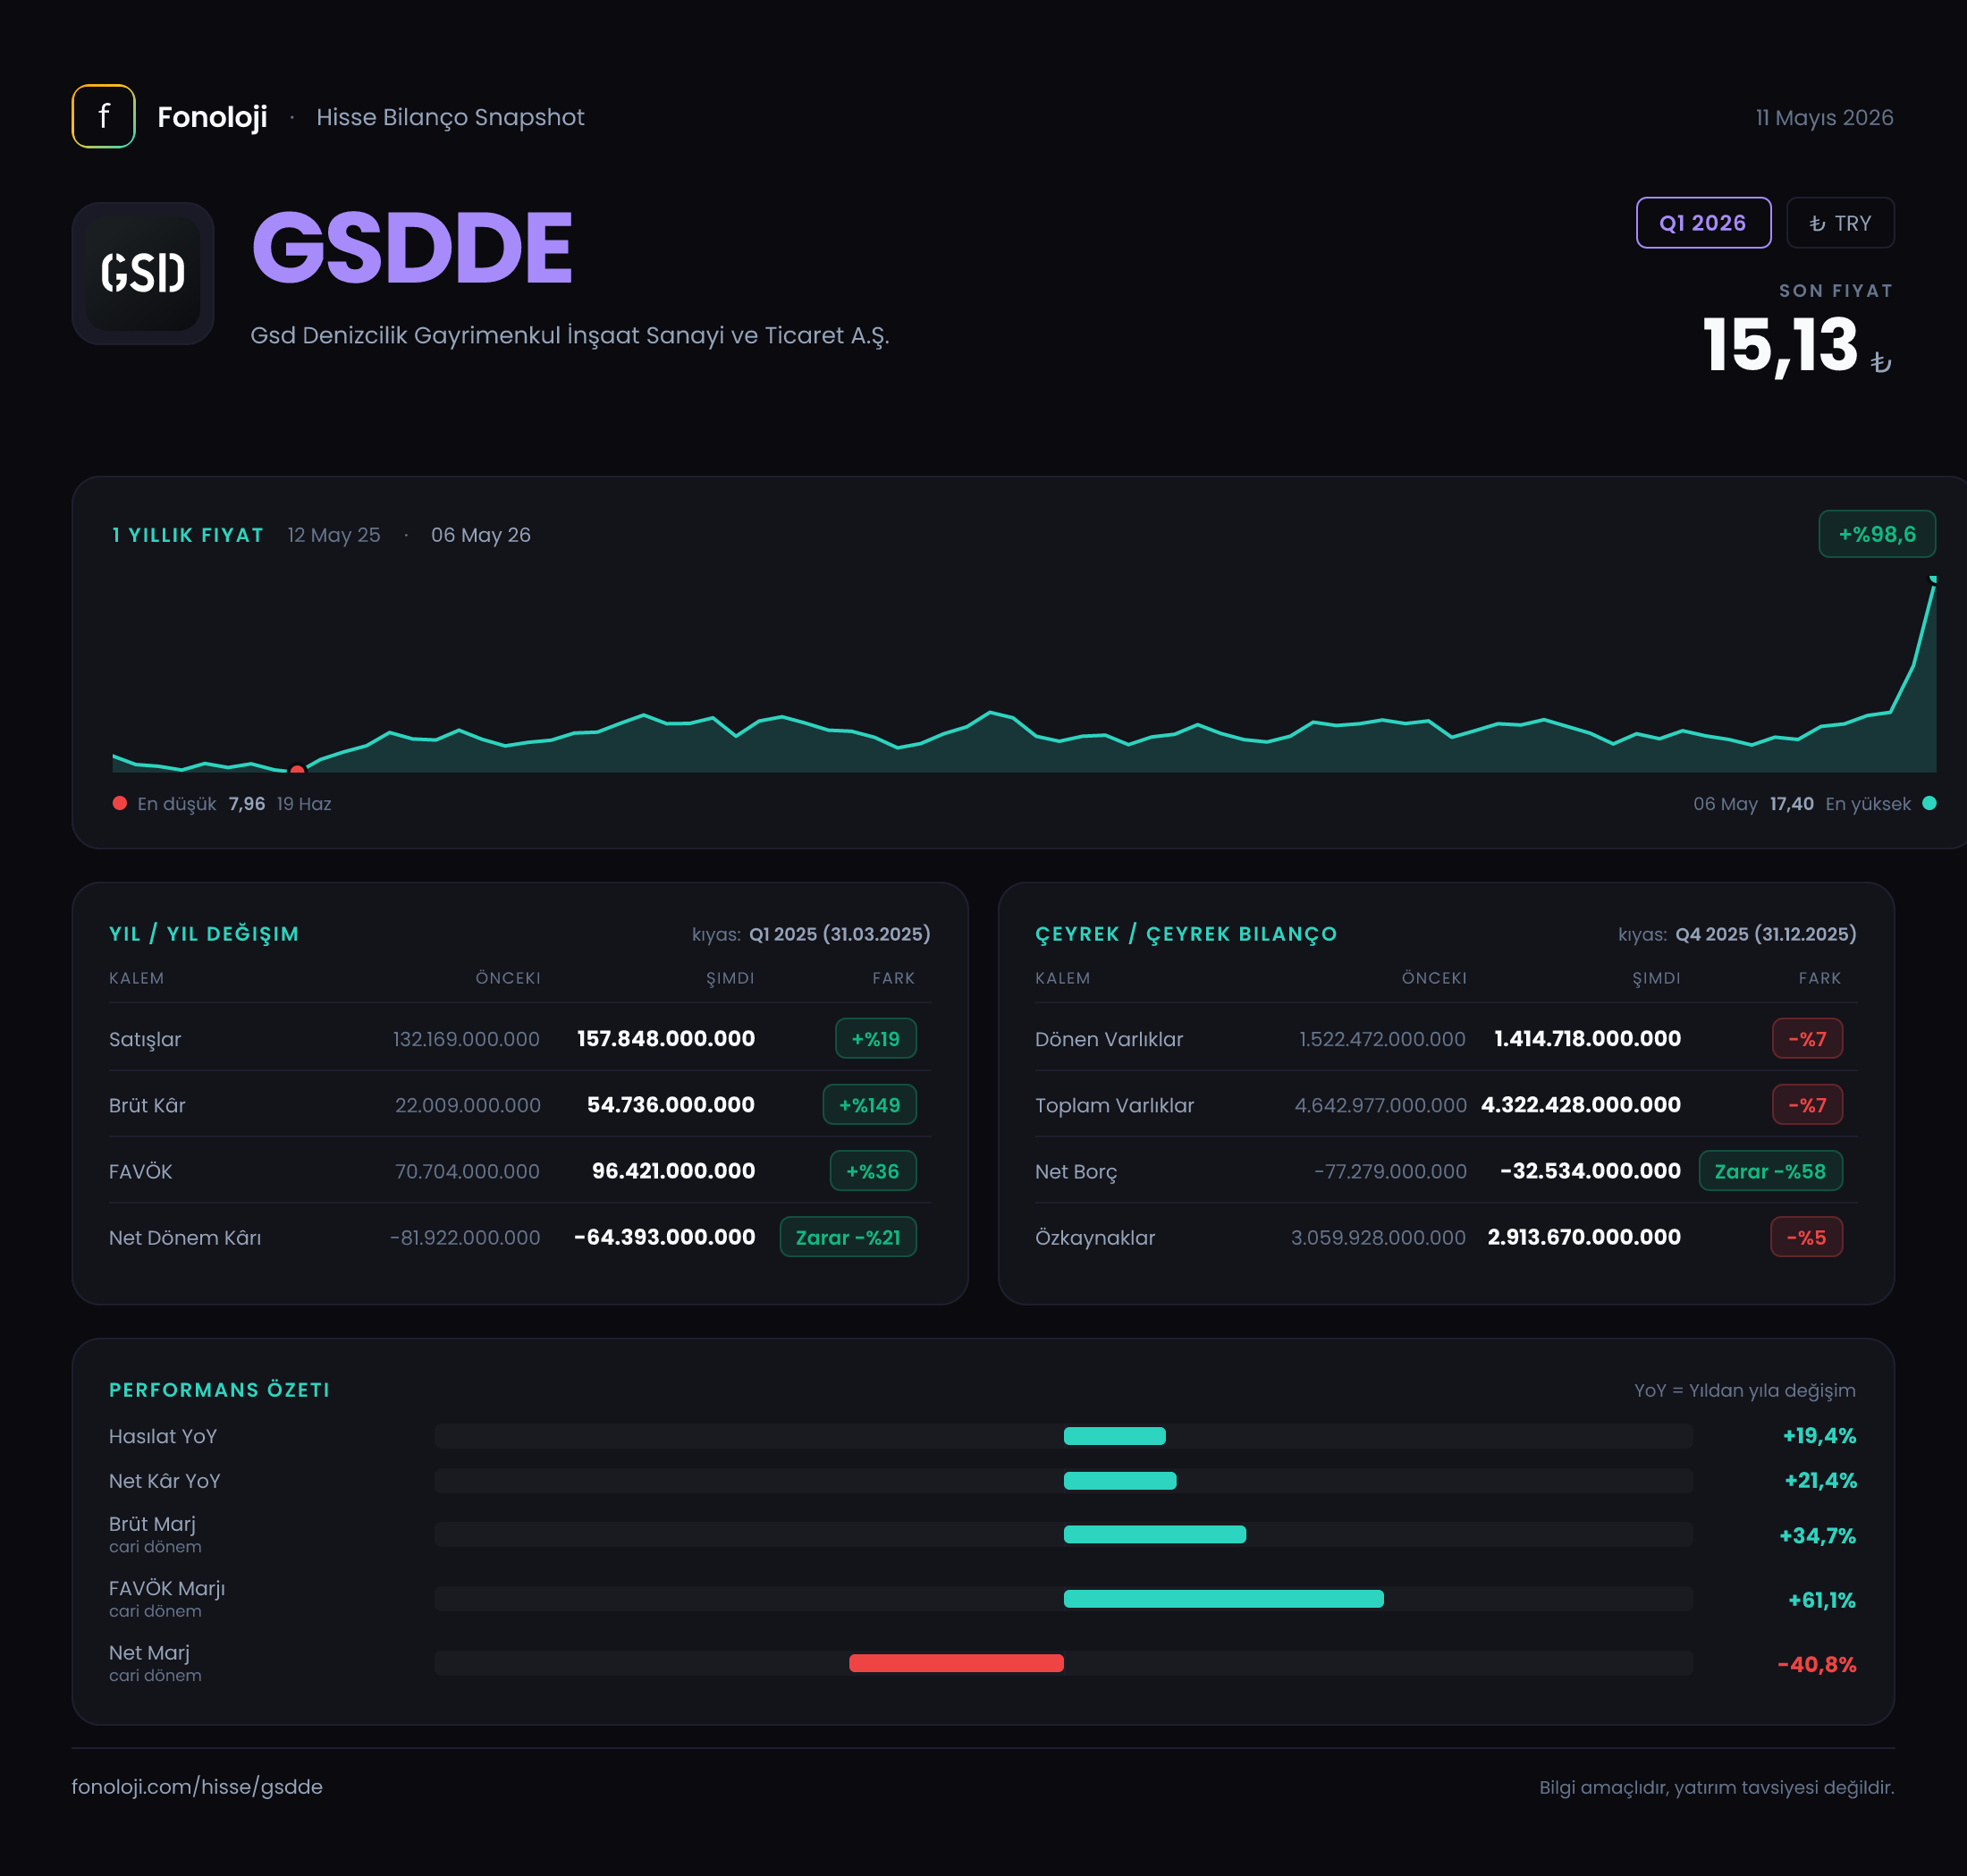Click the 96.421.000.000 FAVÖK value
Screen dimensions: 1967x1876
click(x=673, y=1170)
